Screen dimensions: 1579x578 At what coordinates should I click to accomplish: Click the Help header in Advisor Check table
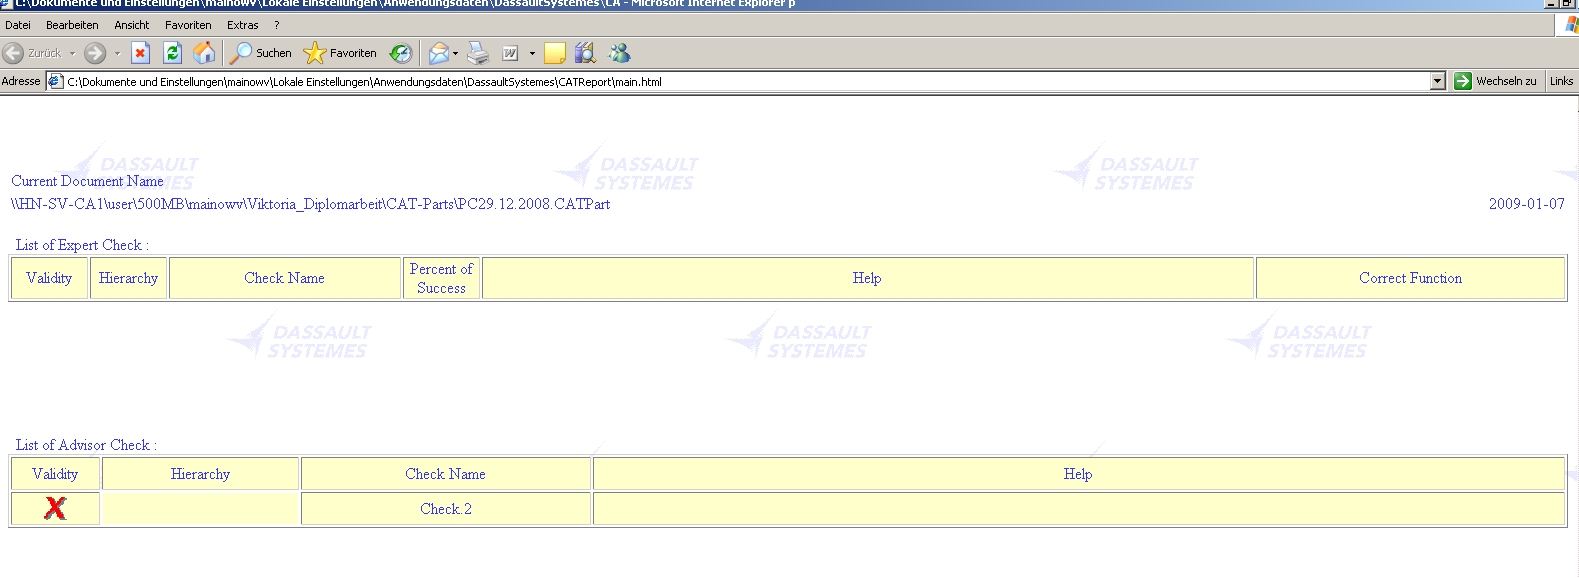pos(1078,474)
